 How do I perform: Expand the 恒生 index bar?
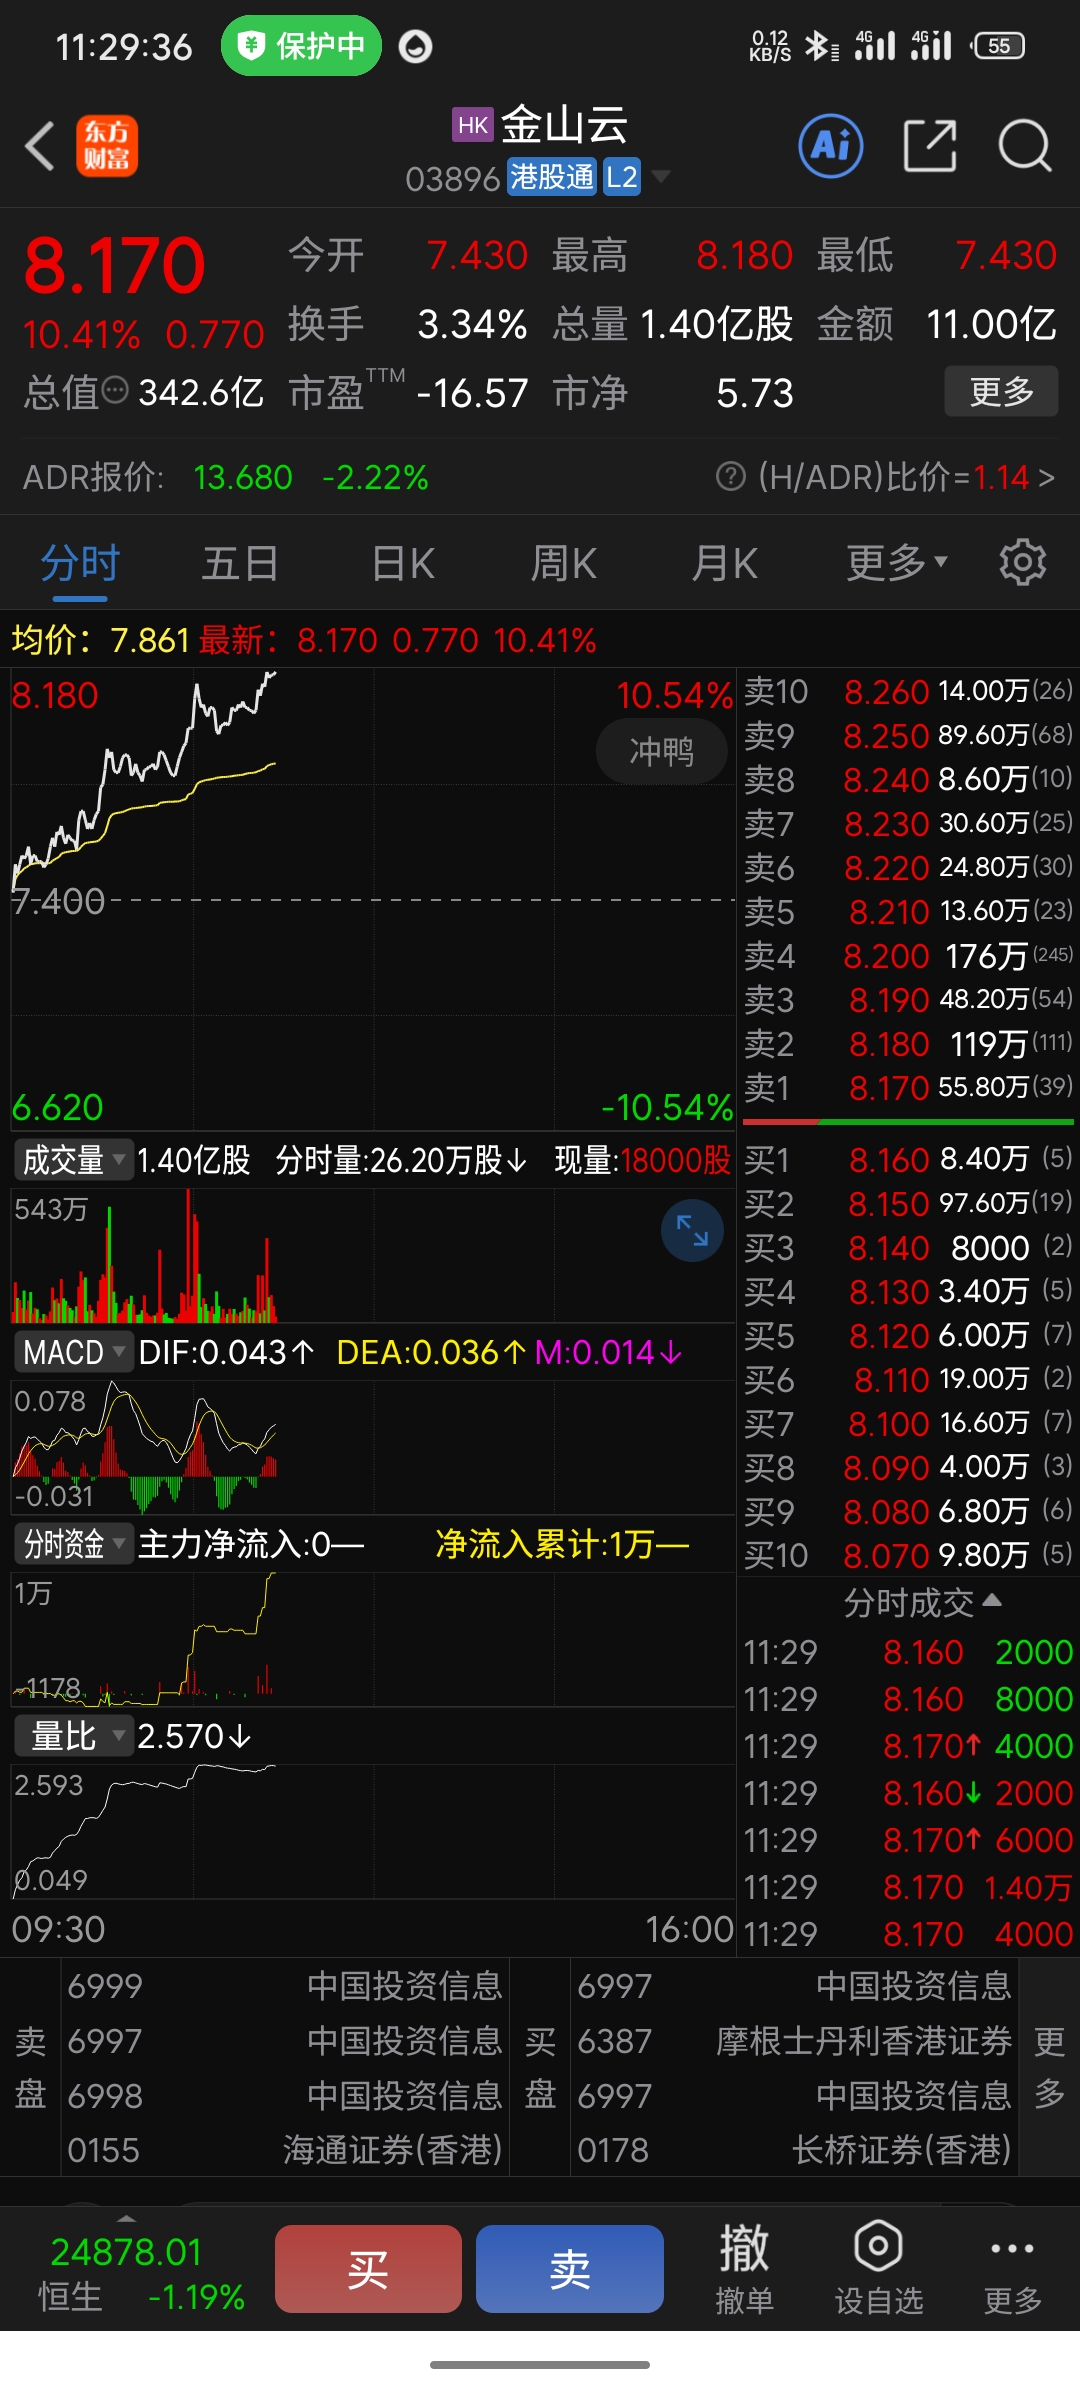click(126, 2218)
